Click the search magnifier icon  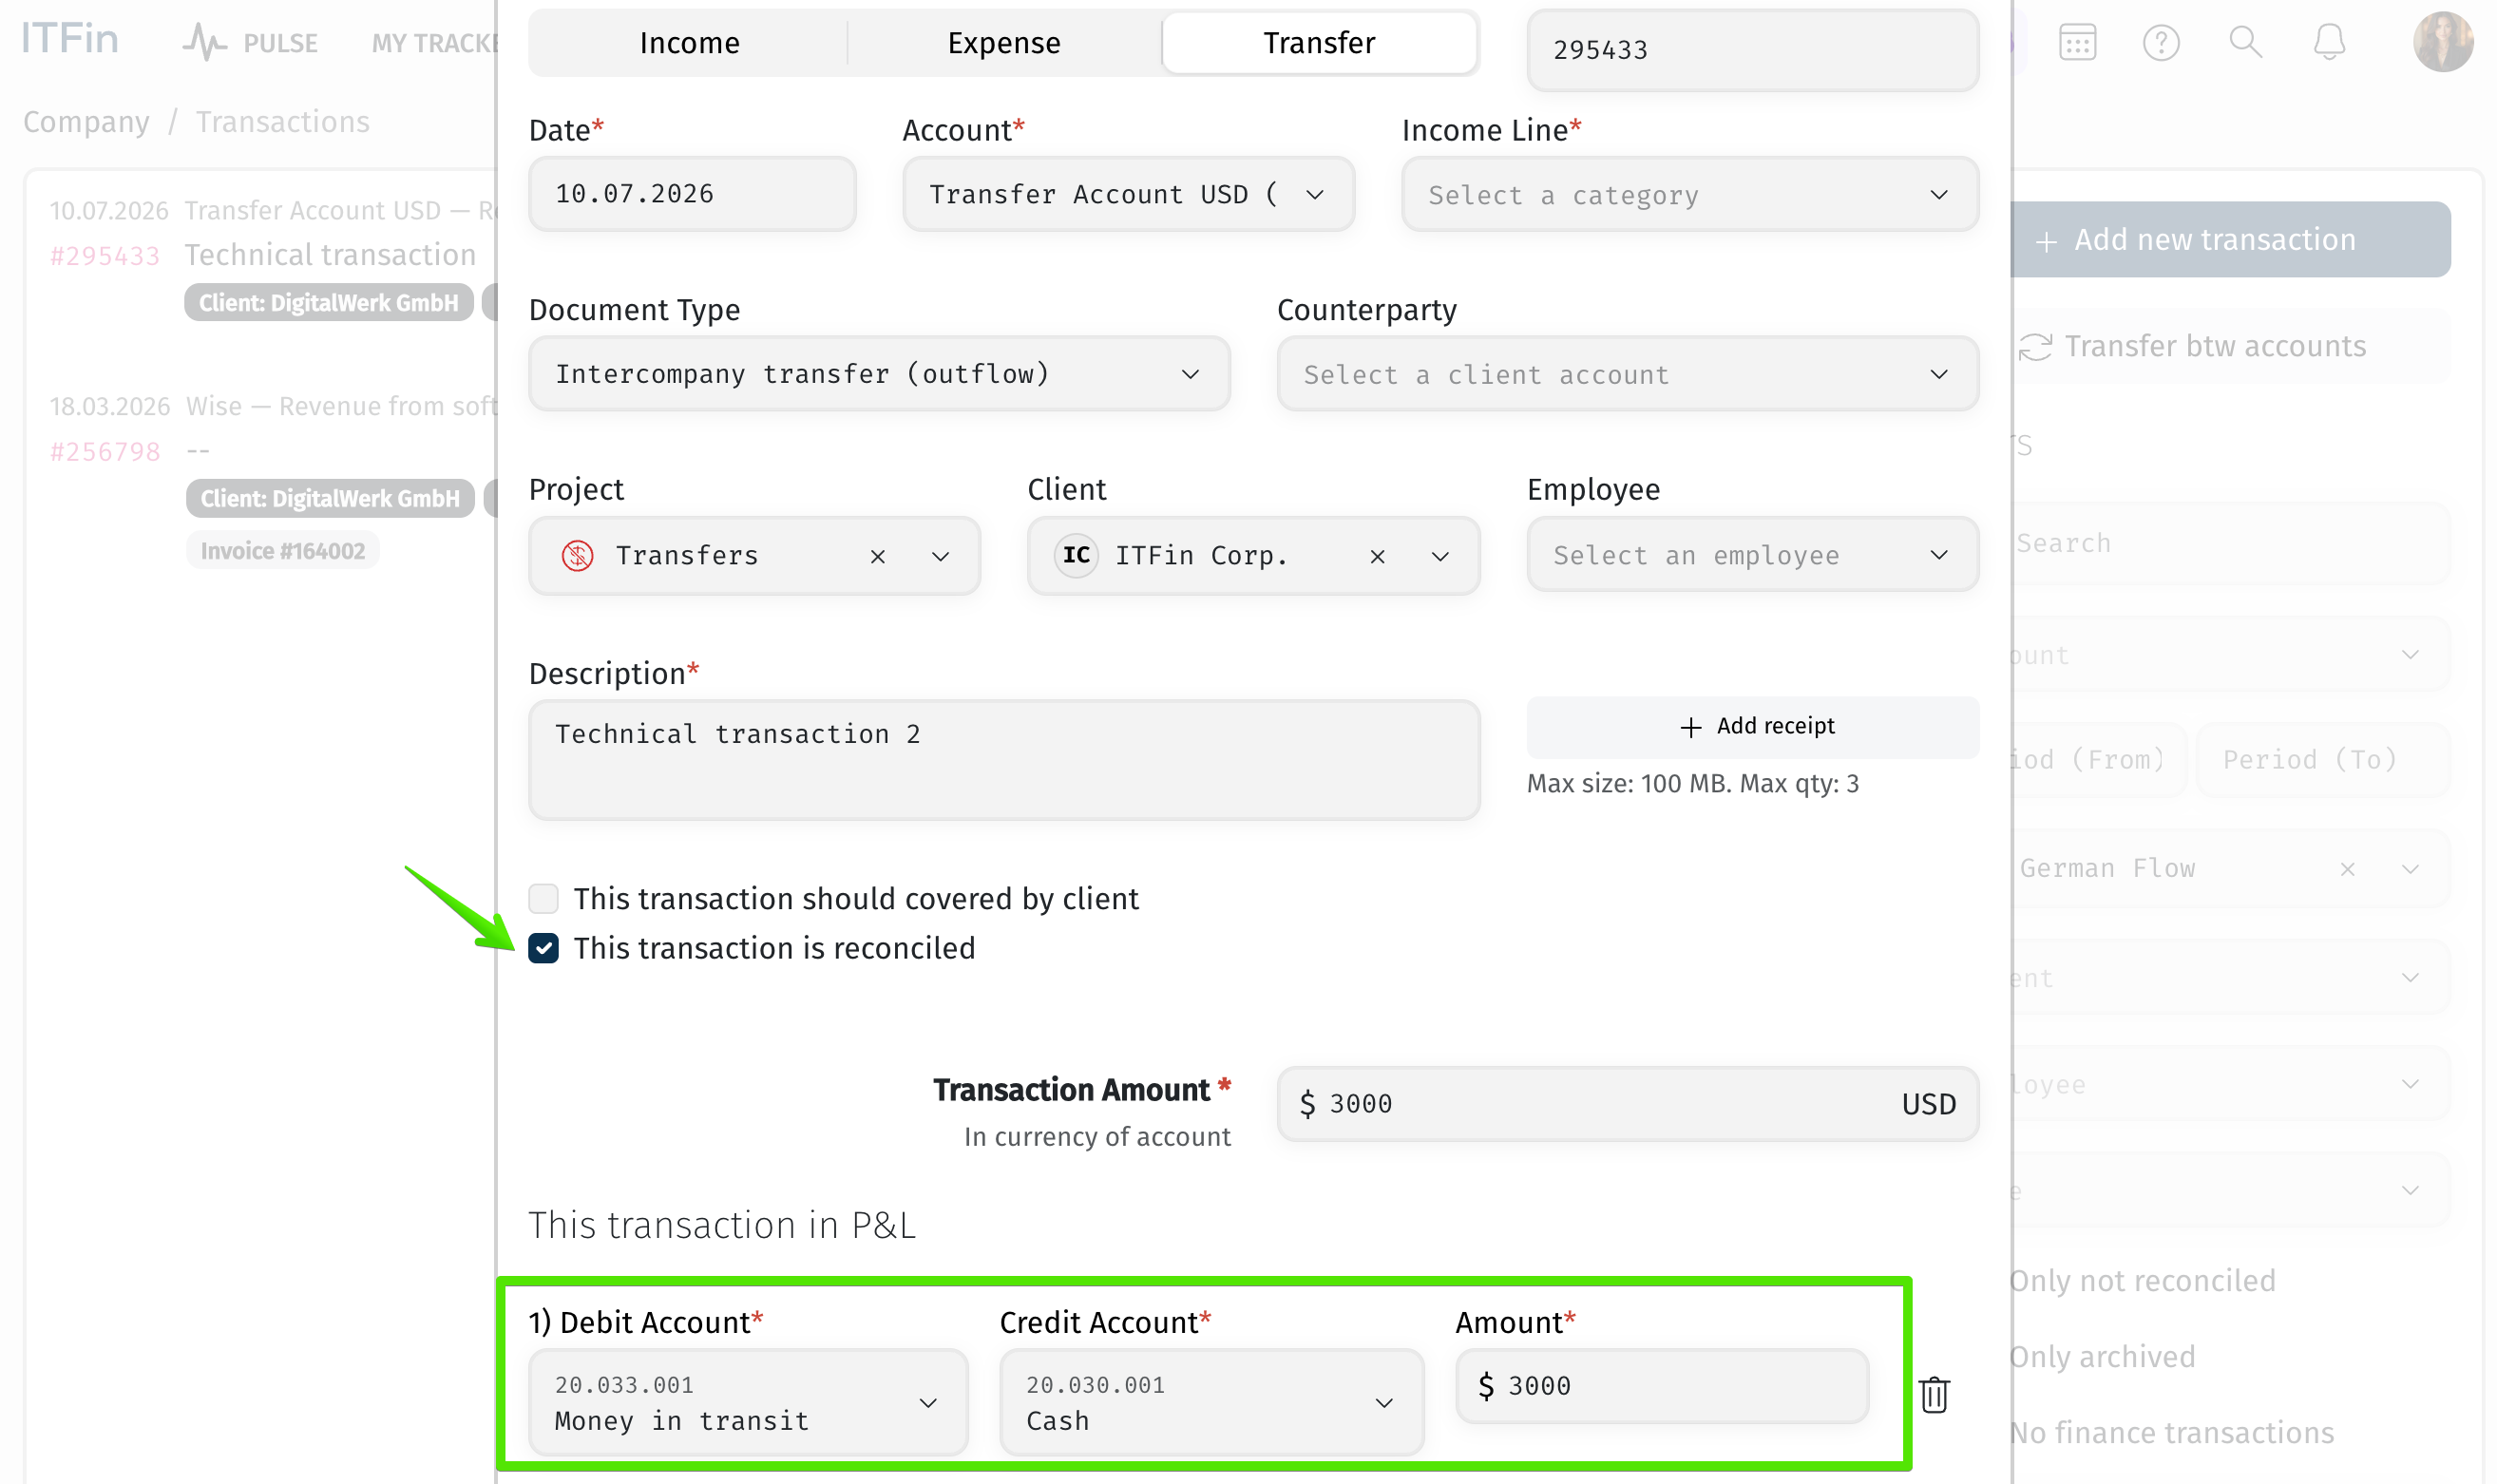[x=2245, y=42]
